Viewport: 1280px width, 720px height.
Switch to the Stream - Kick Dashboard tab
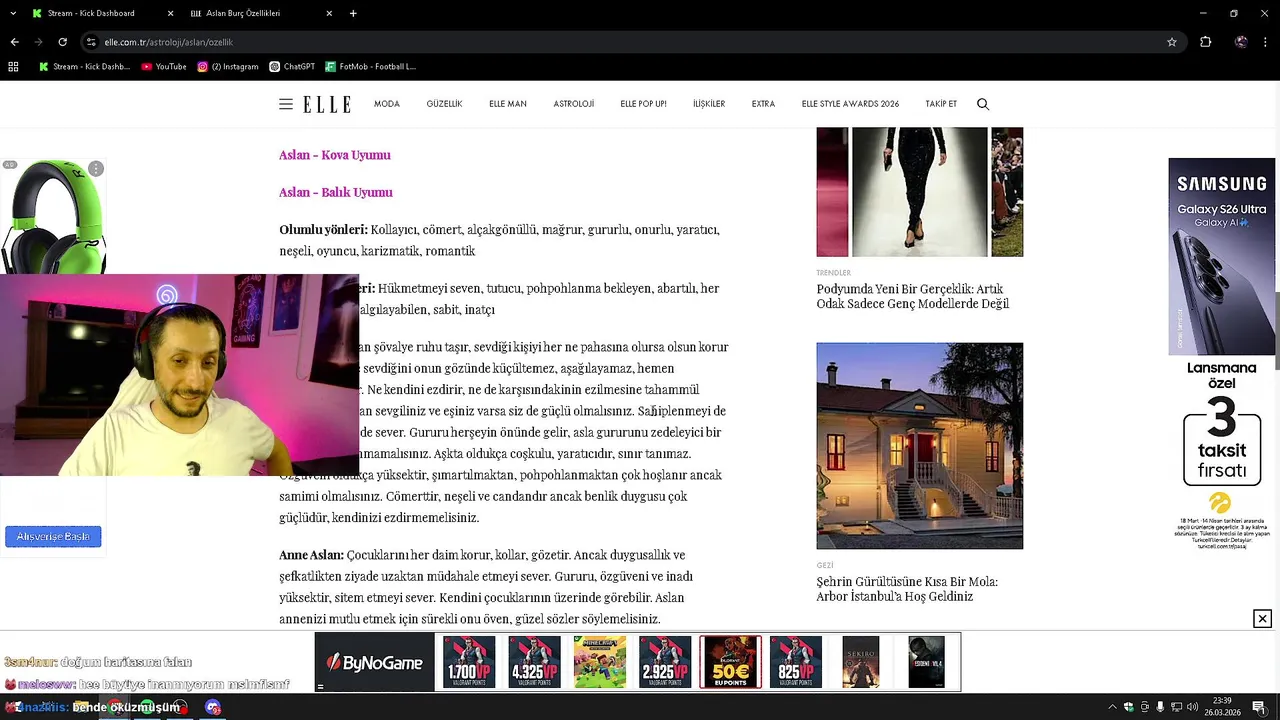[x=100, y=13]
